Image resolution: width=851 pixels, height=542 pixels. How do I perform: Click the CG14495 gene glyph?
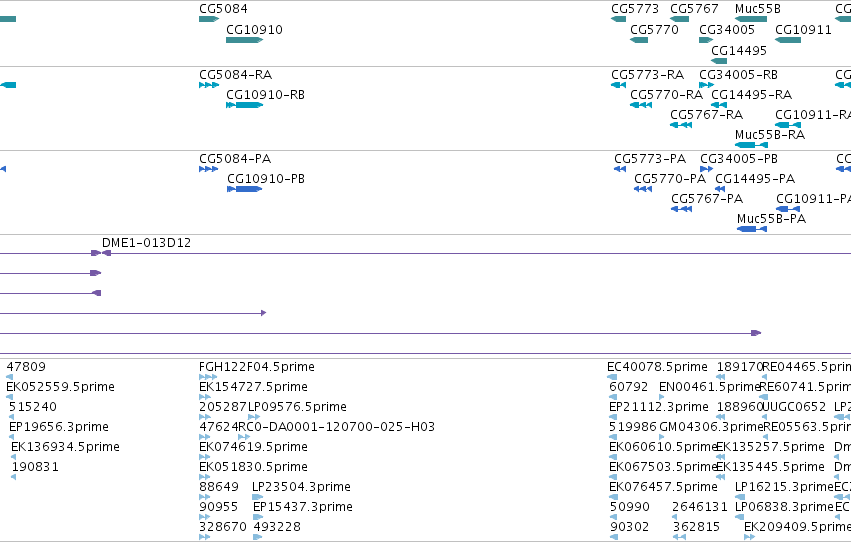[x=719, y=61]
